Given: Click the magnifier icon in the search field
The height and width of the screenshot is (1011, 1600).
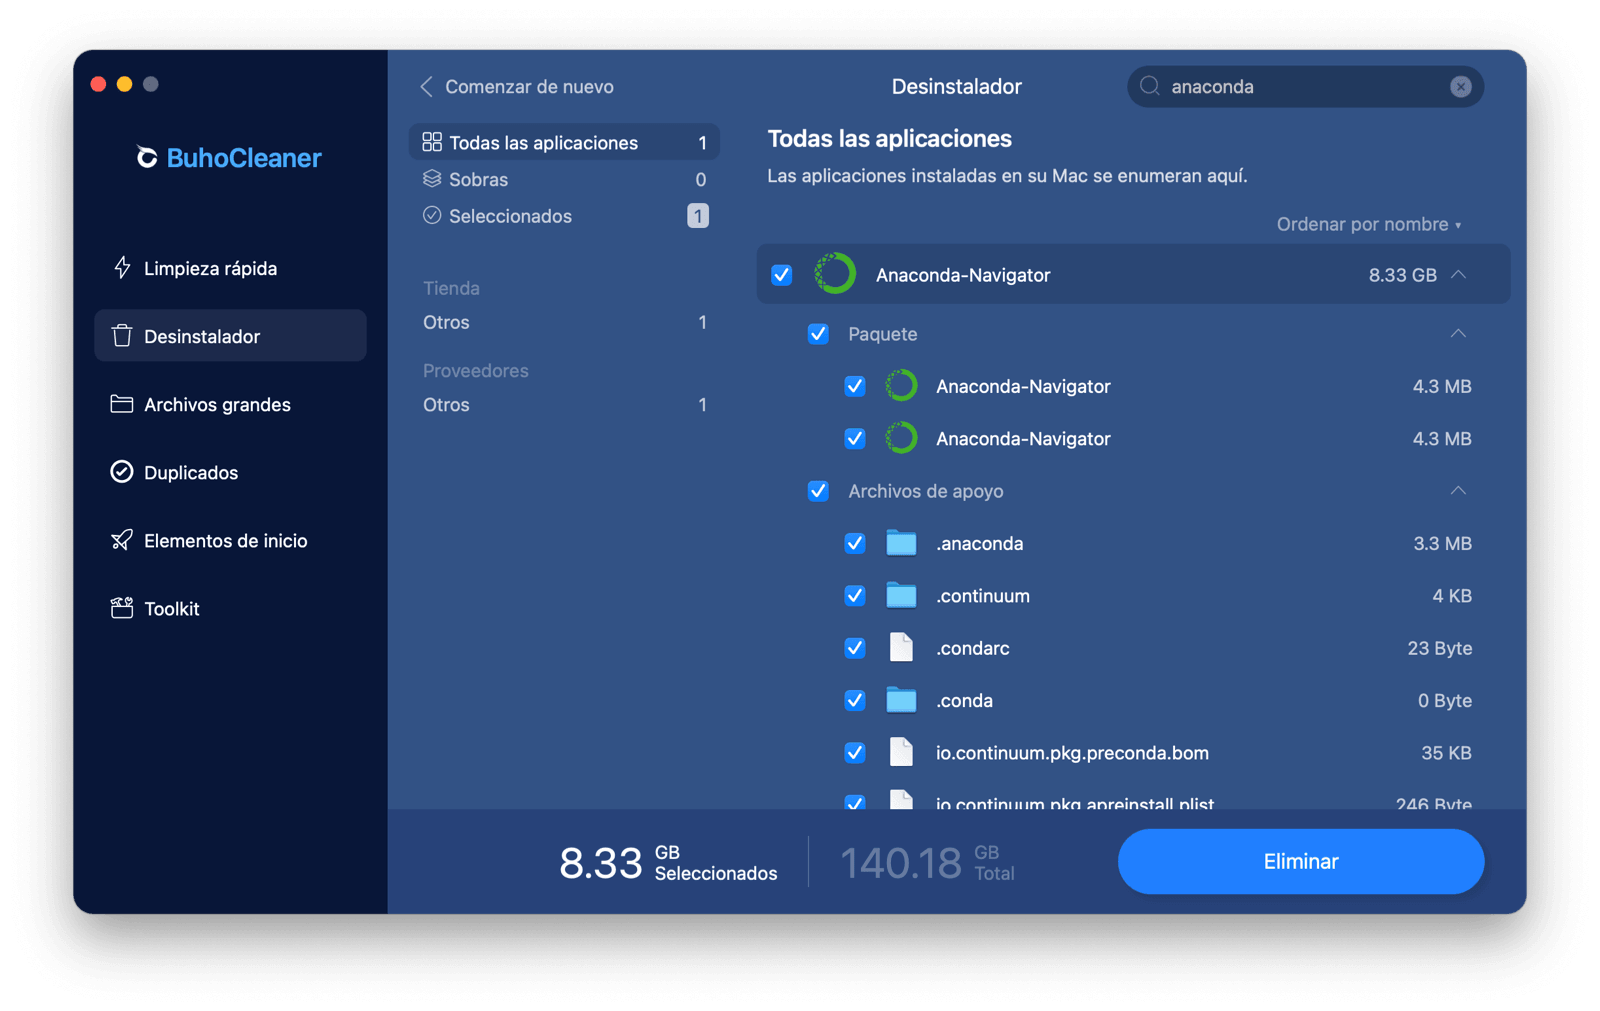Looking at the screenshot, I should (1150, 86).
